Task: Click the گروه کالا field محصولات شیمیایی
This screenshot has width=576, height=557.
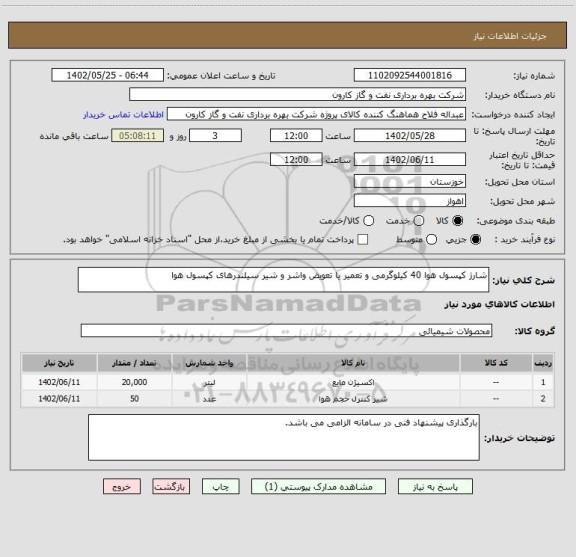Action: coord(286,331)
